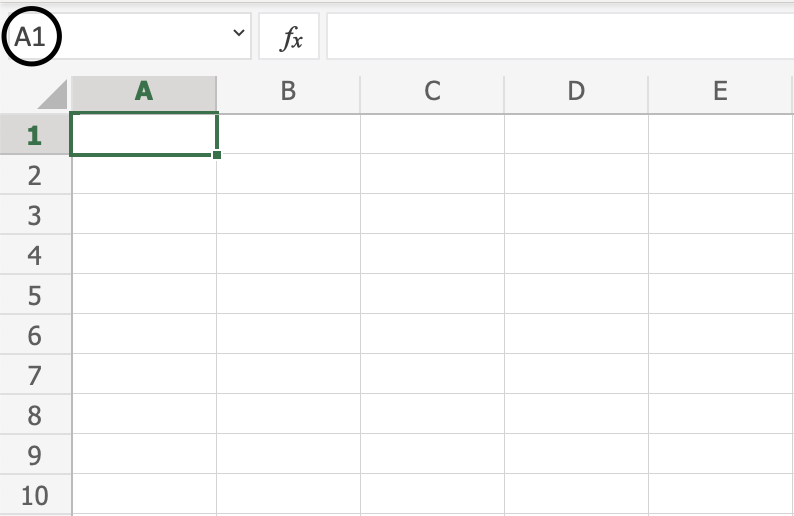Click cell E6 in the grid

(720, 334)
